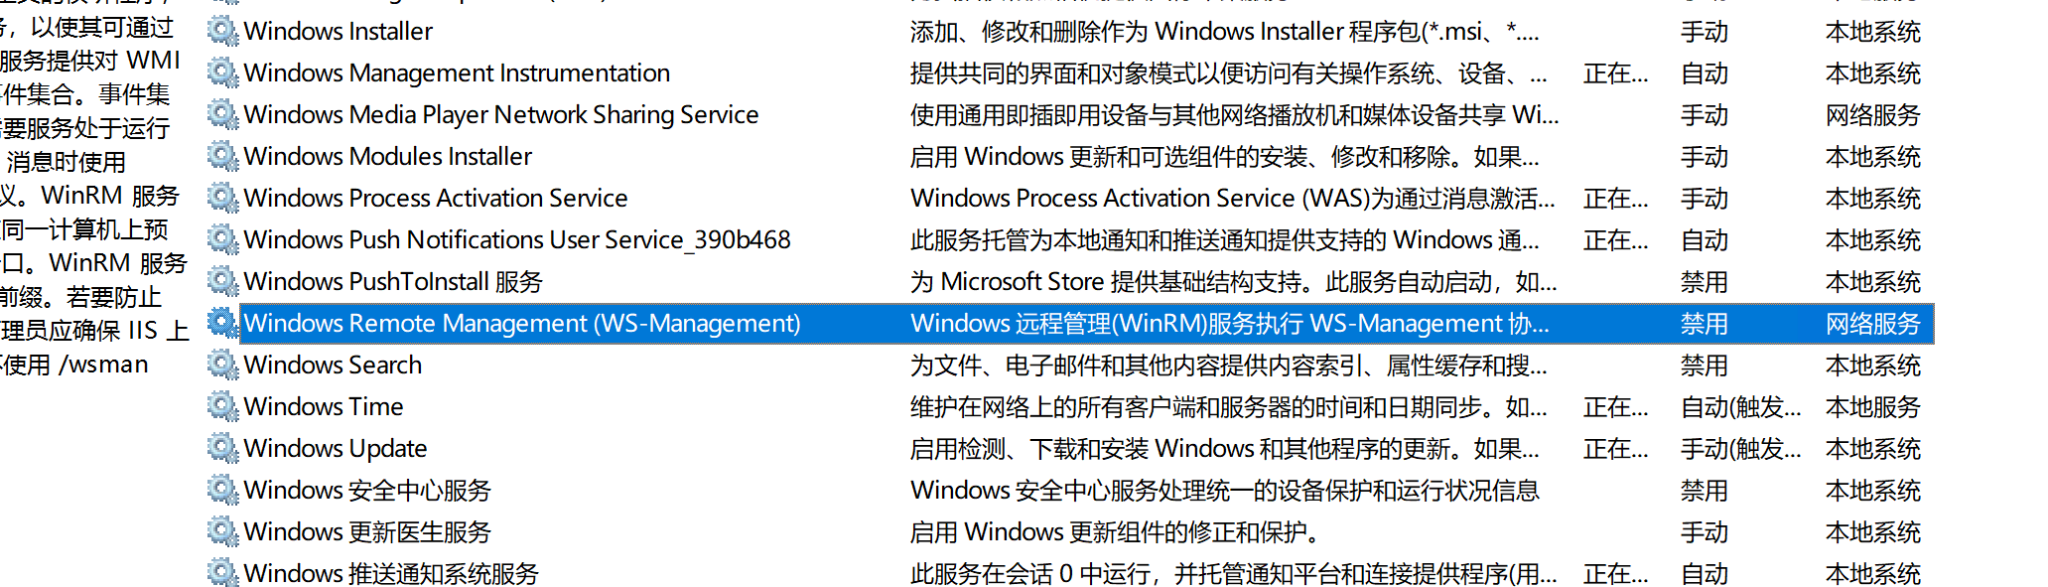Select Windows Push Notifications User Service_390b468 name
2048x587 pixels.
pyautogui.click(x=517, y=240)
